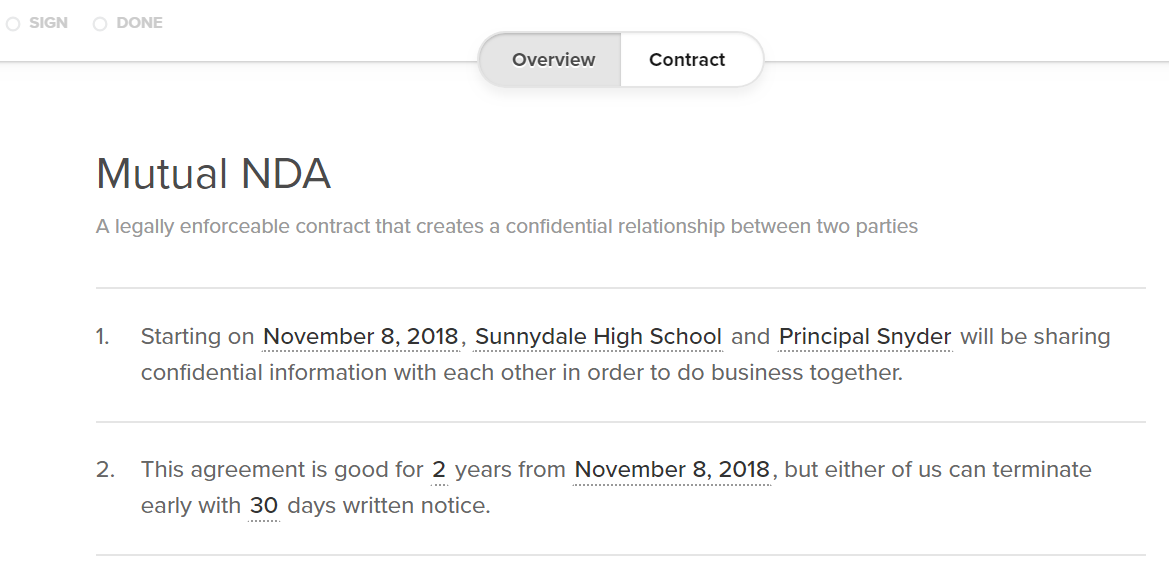Click the Mutual NDA title heading

pyautogui.click(x=213, y=174)
